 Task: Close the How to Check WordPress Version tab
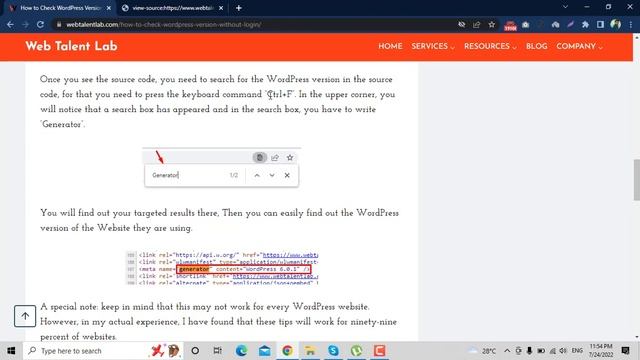coord(109,8)
